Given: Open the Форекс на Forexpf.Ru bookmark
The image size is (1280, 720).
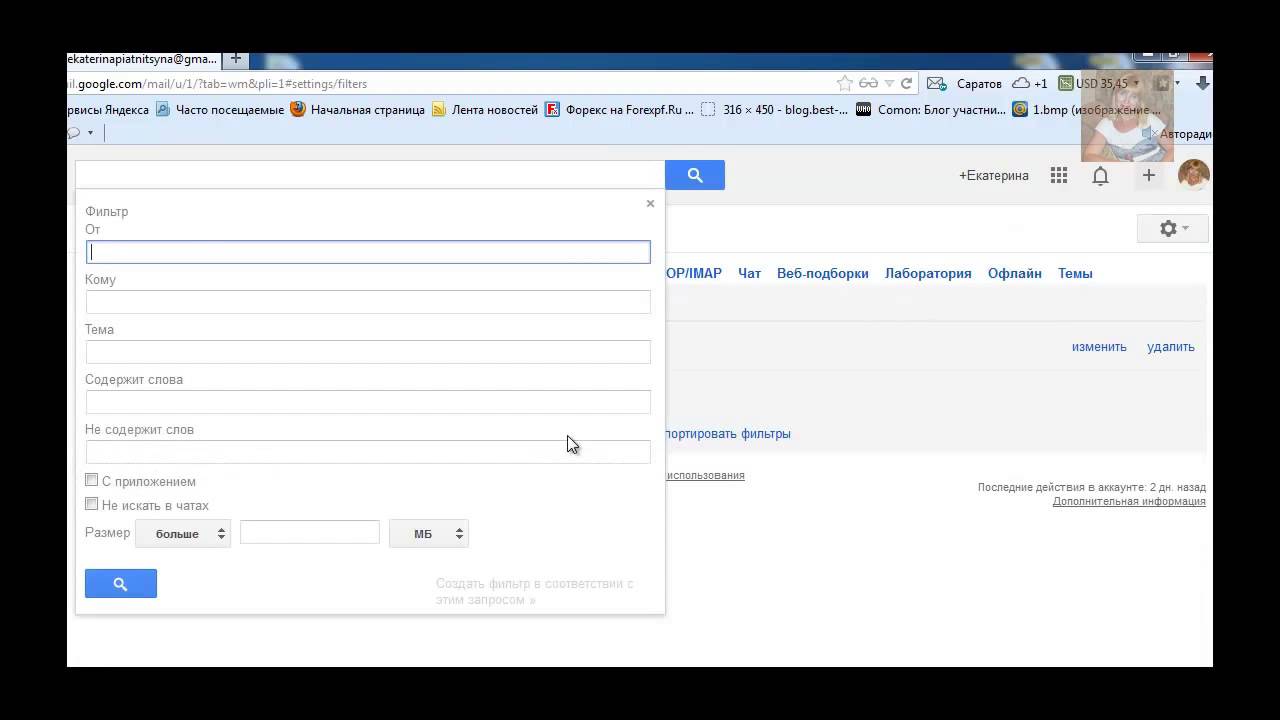Looking at the screenshot, I should coord(620,110).
